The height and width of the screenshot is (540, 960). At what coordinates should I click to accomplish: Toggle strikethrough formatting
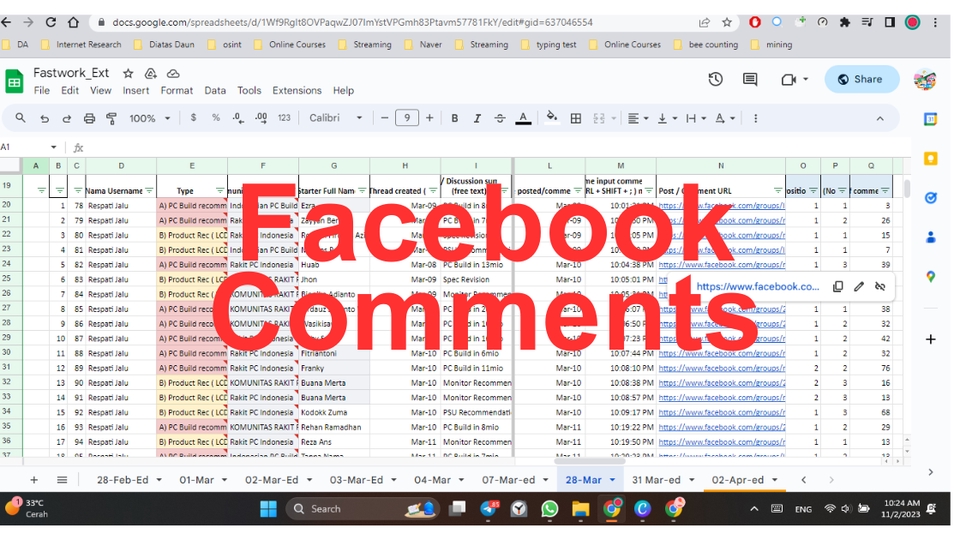pyautogui.click(x=500, y=118)
